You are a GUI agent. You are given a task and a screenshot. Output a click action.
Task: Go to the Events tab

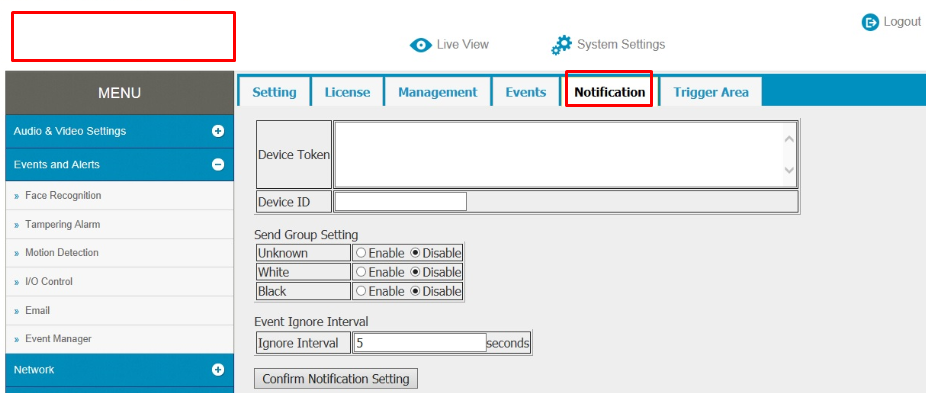526,92
